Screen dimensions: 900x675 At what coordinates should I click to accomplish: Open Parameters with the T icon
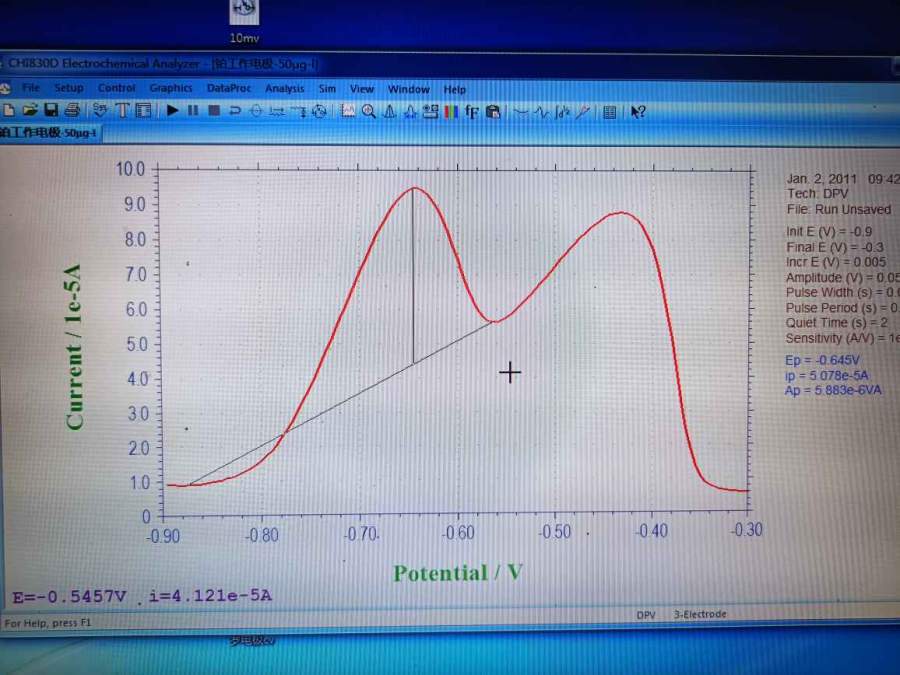122,110
